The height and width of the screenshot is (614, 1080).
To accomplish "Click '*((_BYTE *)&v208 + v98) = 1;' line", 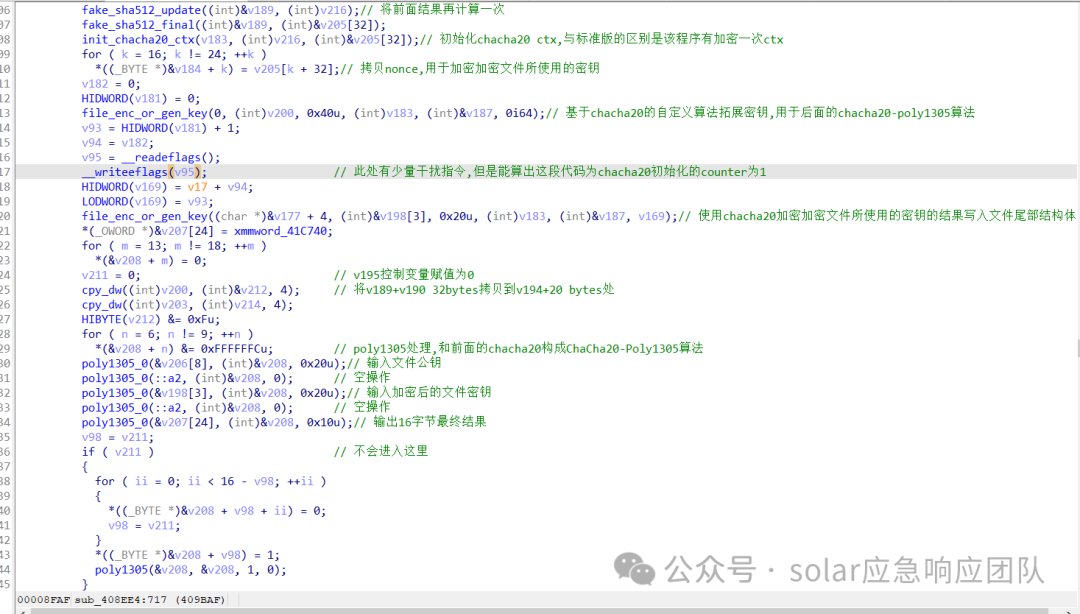I will (x=187, y=555).
